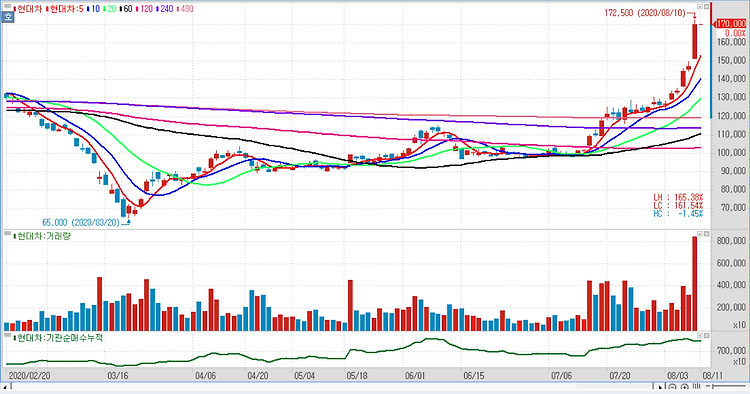Minimize the price chart pane
Image resolution: width=750 pixels, height=394 pixels.
[700, 7]
